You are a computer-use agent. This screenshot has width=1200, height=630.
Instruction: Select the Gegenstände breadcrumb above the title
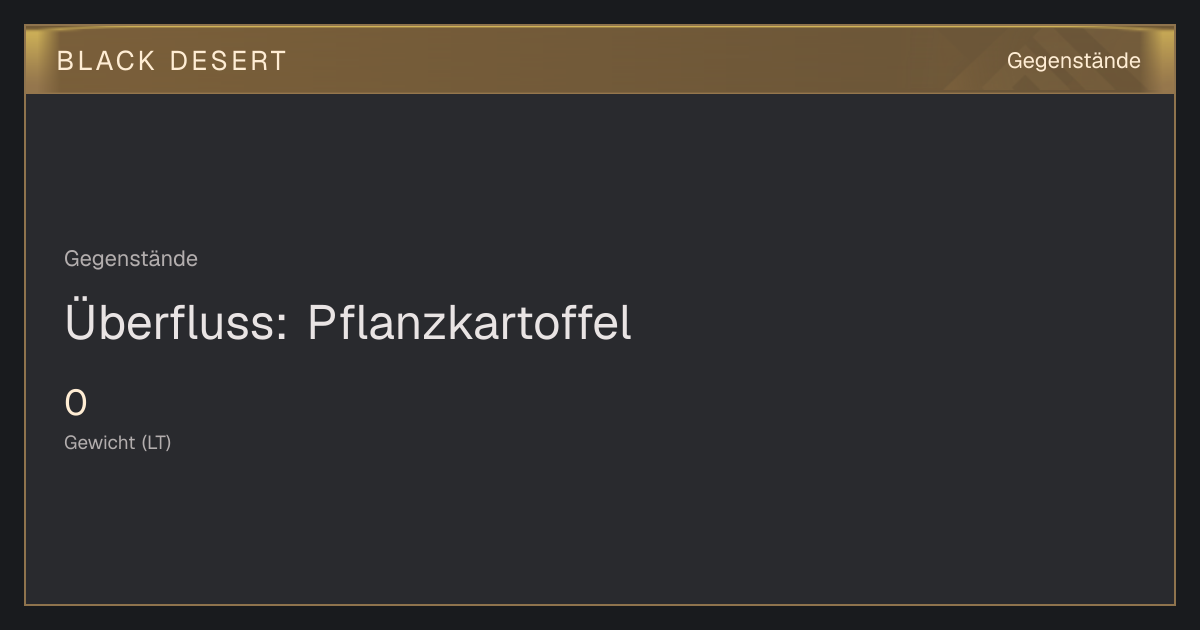(x=131, y=259)
